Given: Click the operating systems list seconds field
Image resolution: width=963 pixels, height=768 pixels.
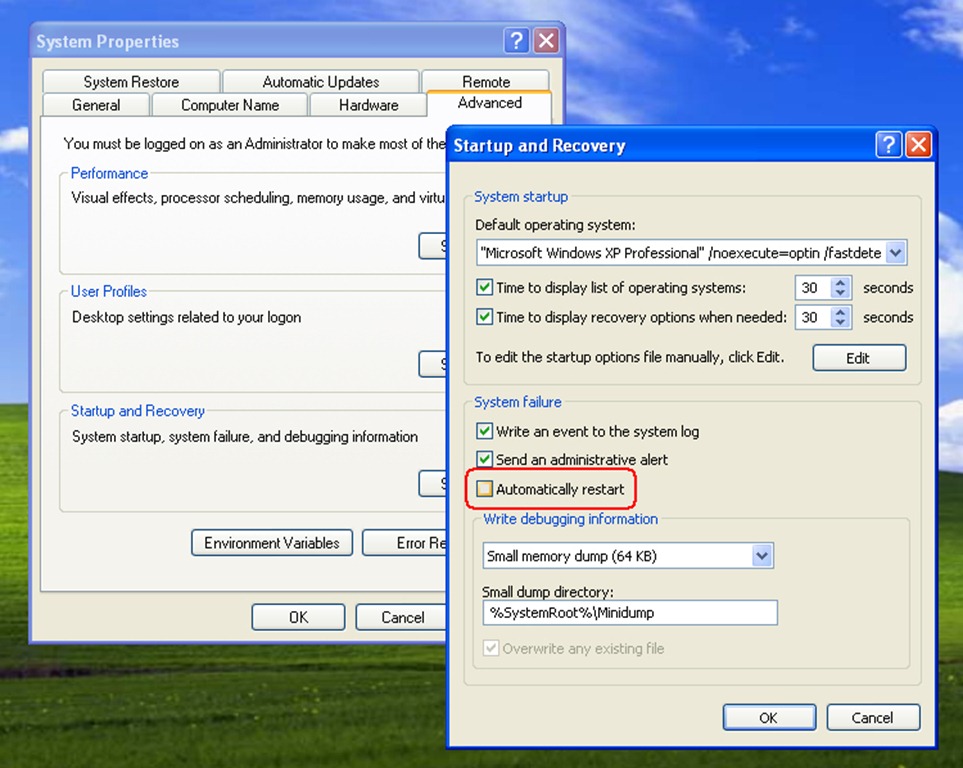Looking at the screenshot, I should [813, 288].
